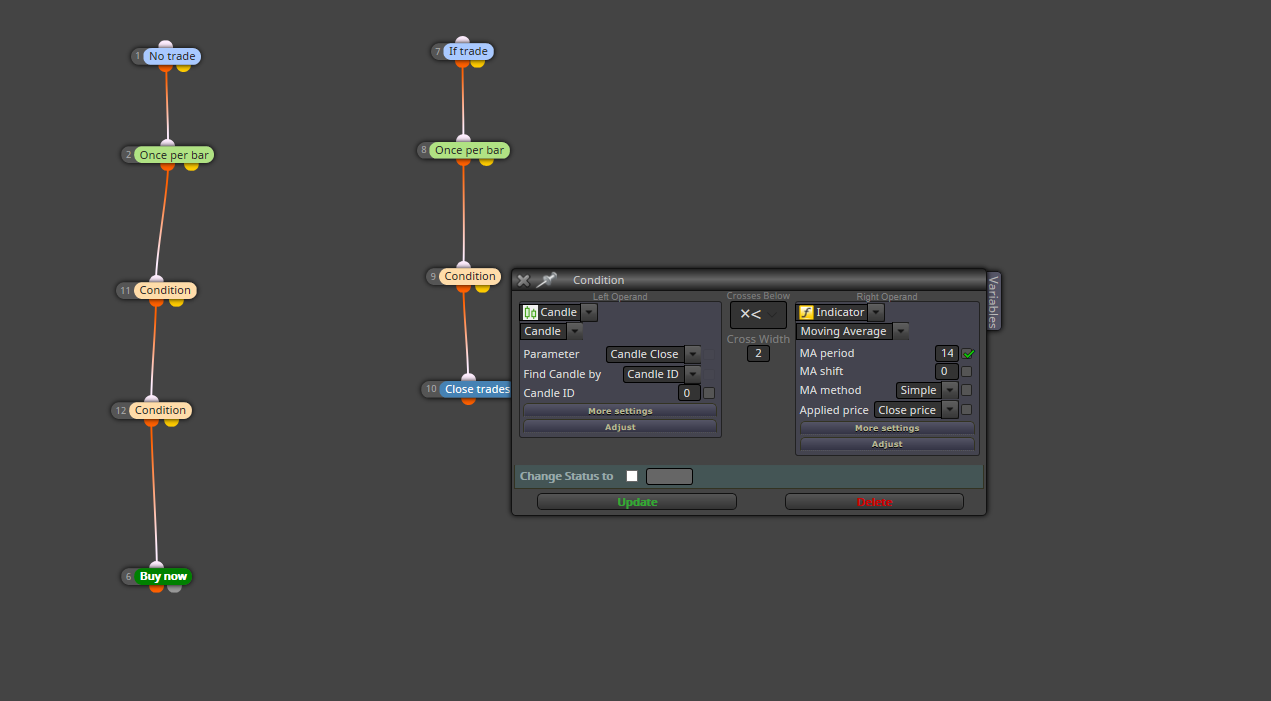Click the white input dot above Condition 12
The width and height of the screenshot is (1271, 701).
(152, 400)
